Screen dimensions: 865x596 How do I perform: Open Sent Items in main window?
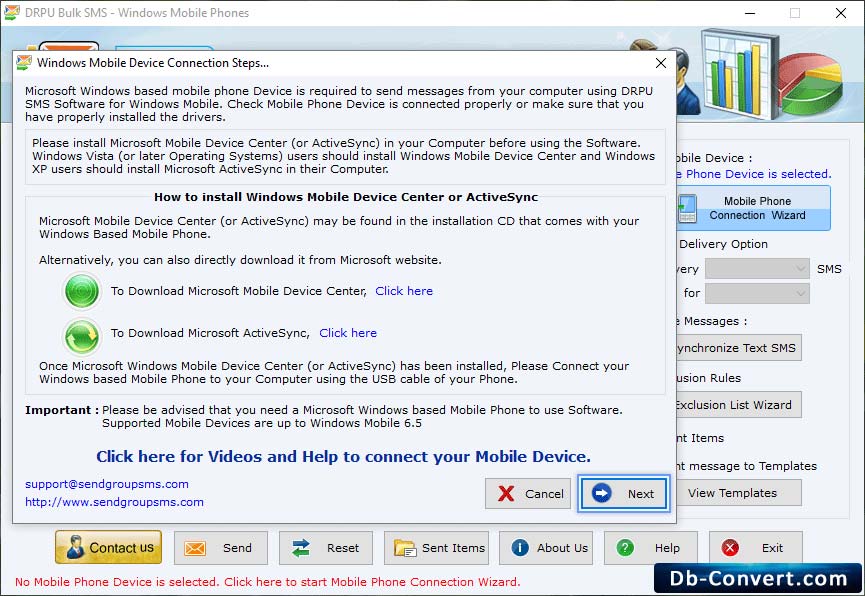click(x=436, y=548)
